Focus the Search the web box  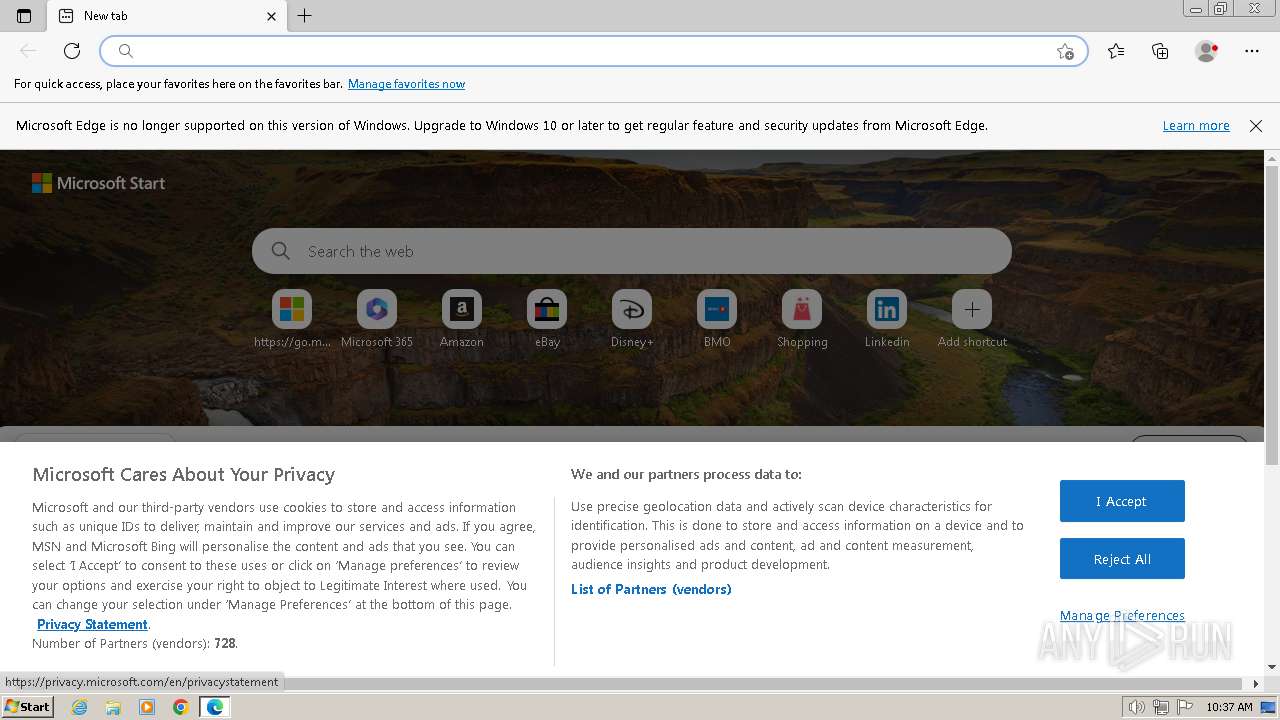[x=631, y=251]
